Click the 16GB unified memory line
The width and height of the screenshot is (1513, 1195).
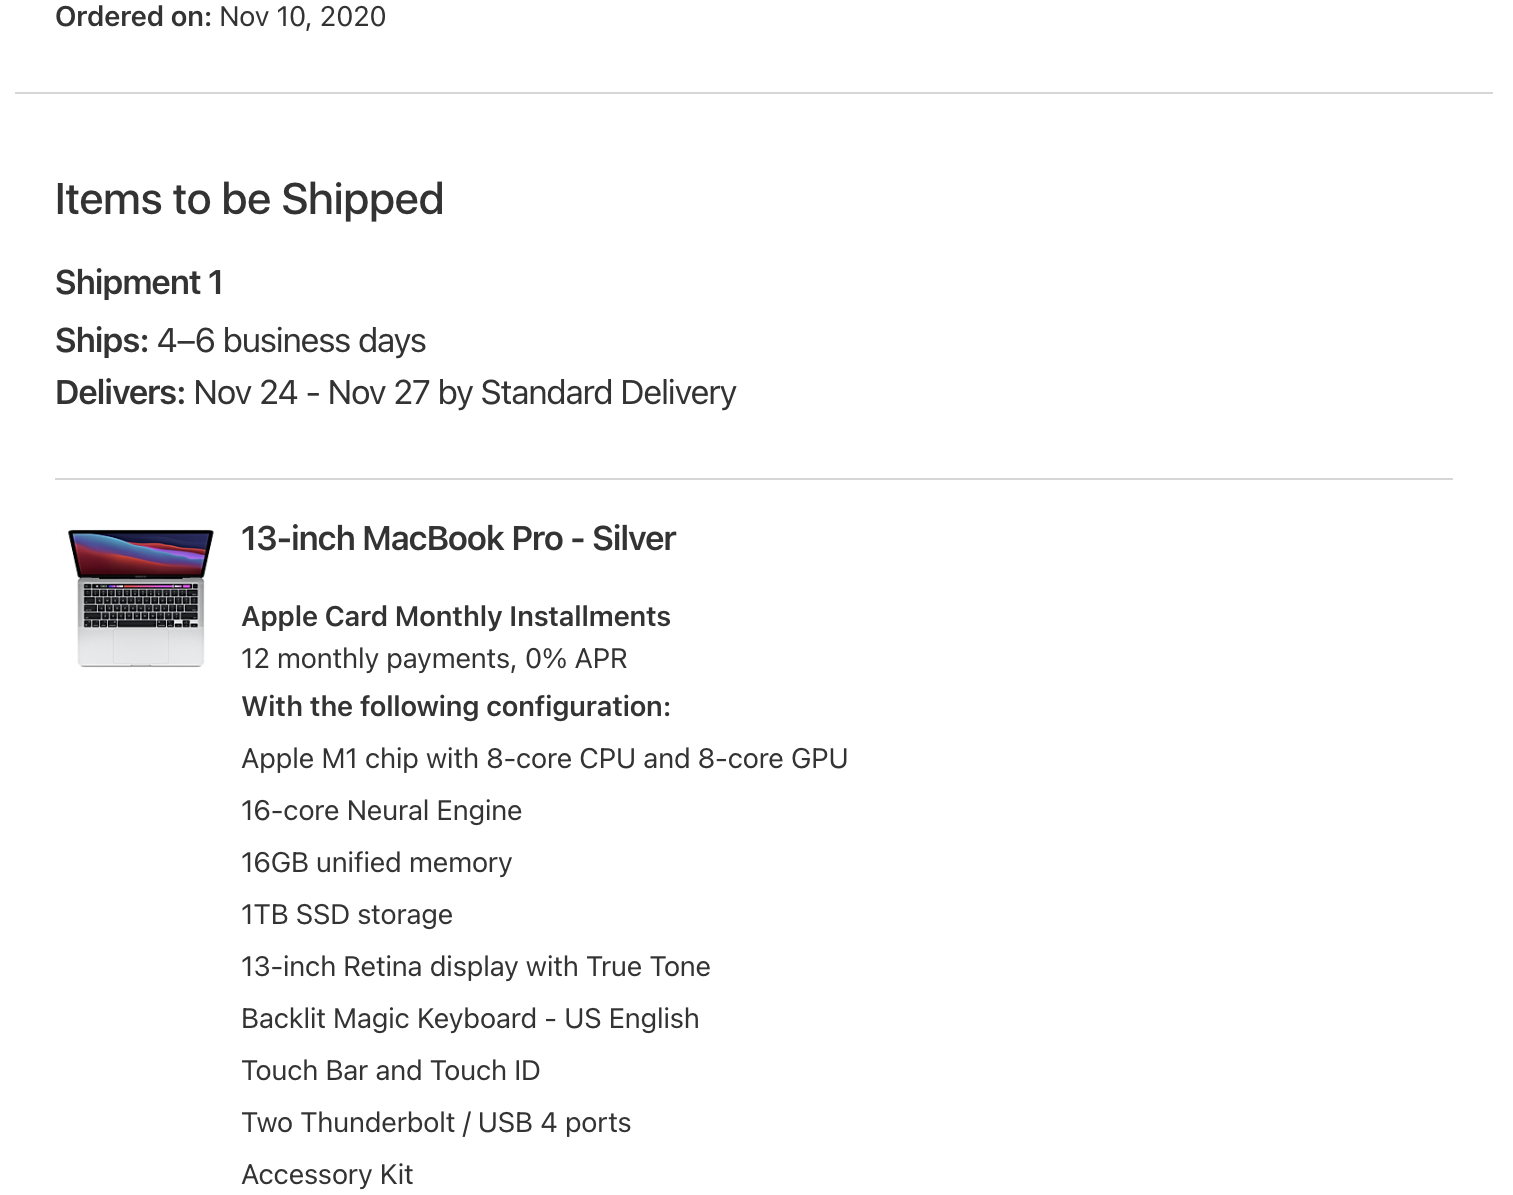[x=376, y=863]
